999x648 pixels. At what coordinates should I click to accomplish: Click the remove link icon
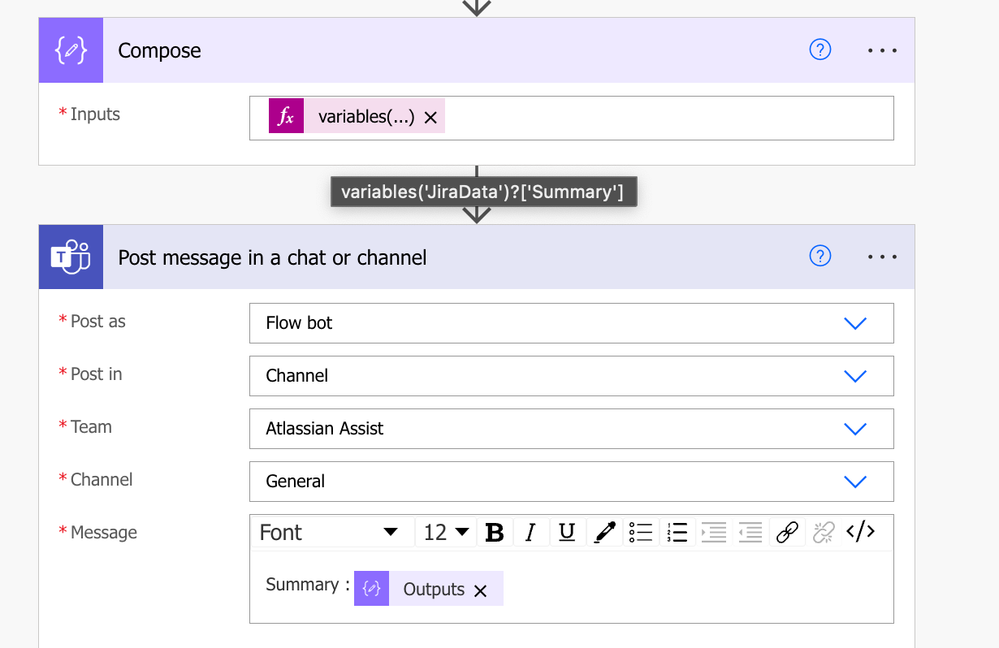[x=823, y=532]
